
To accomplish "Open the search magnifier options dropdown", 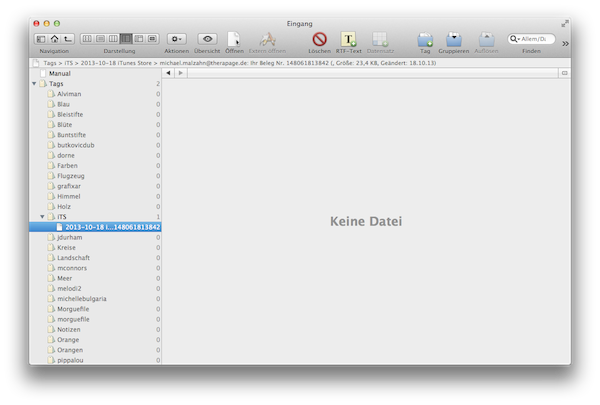I will (x=514, y=39).
